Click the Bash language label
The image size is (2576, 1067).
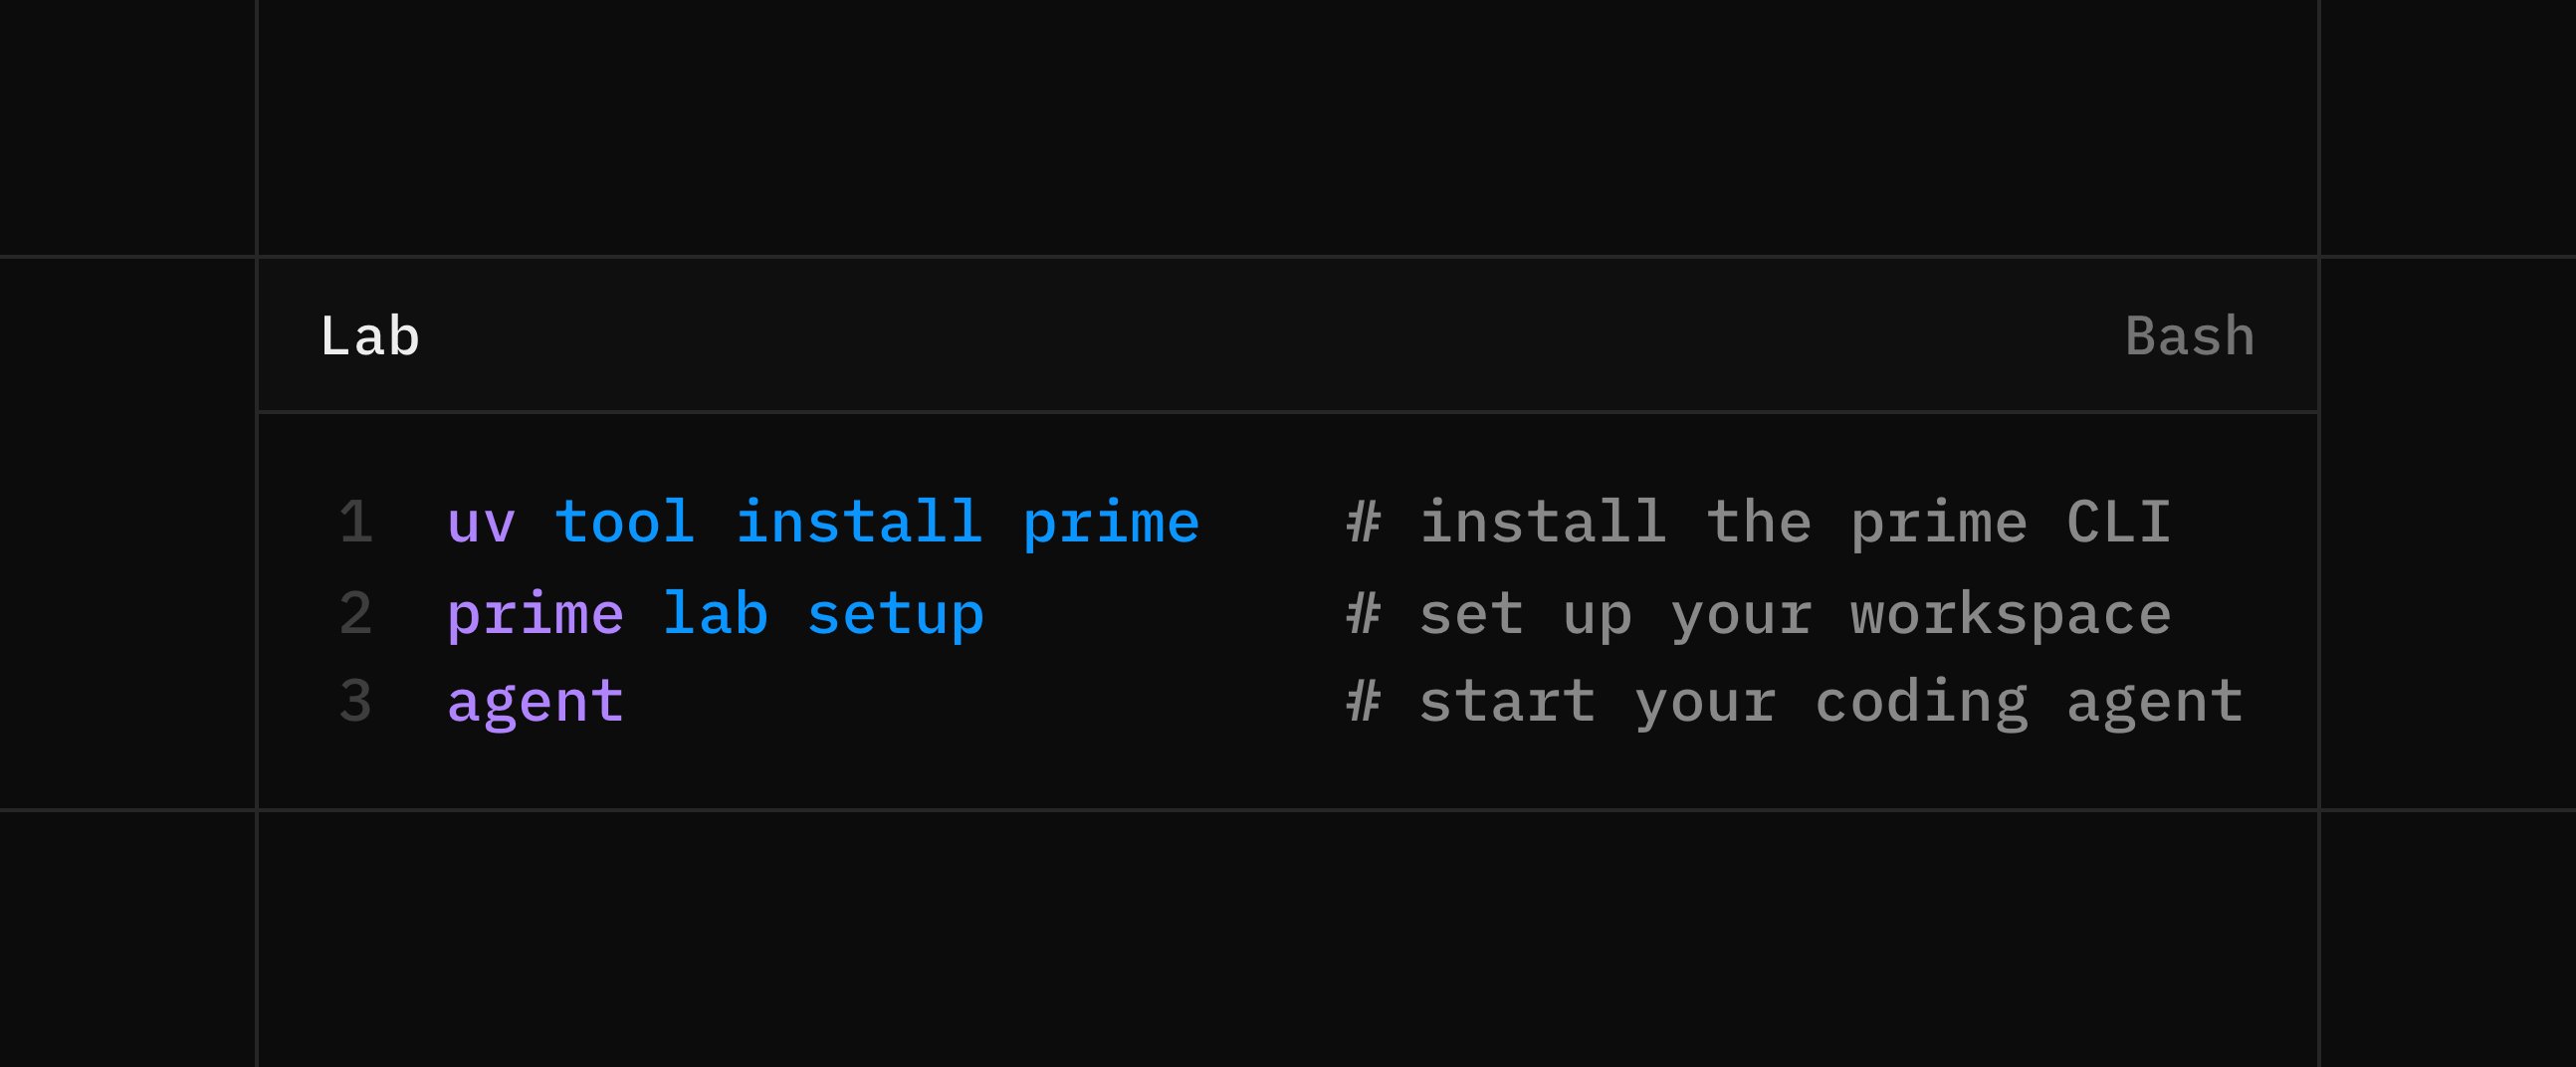[x=2189, y=336]
